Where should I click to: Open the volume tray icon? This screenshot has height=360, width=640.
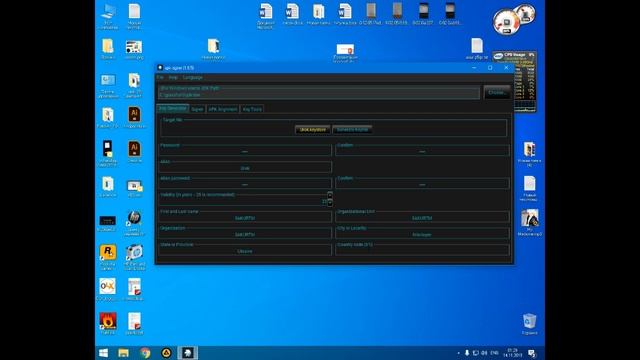tap(484, 353)
